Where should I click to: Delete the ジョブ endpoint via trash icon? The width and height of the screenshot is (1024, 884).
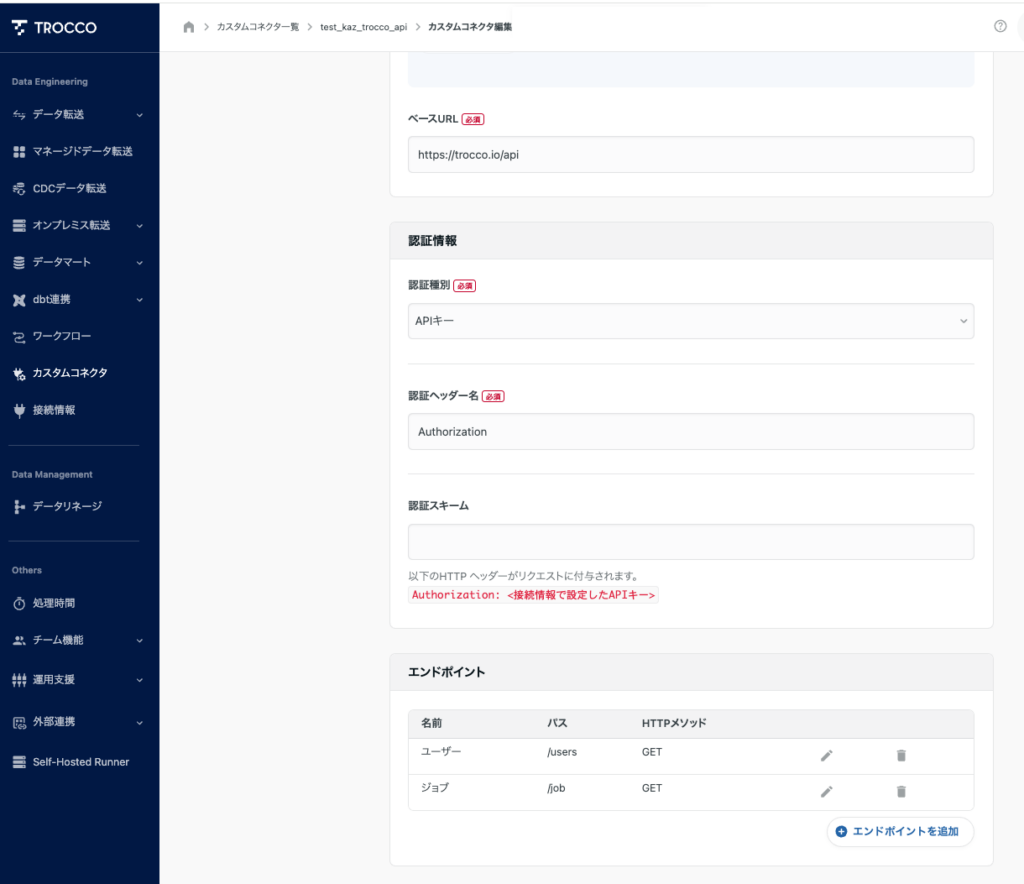pyautogui.click(x=901, y=791)
